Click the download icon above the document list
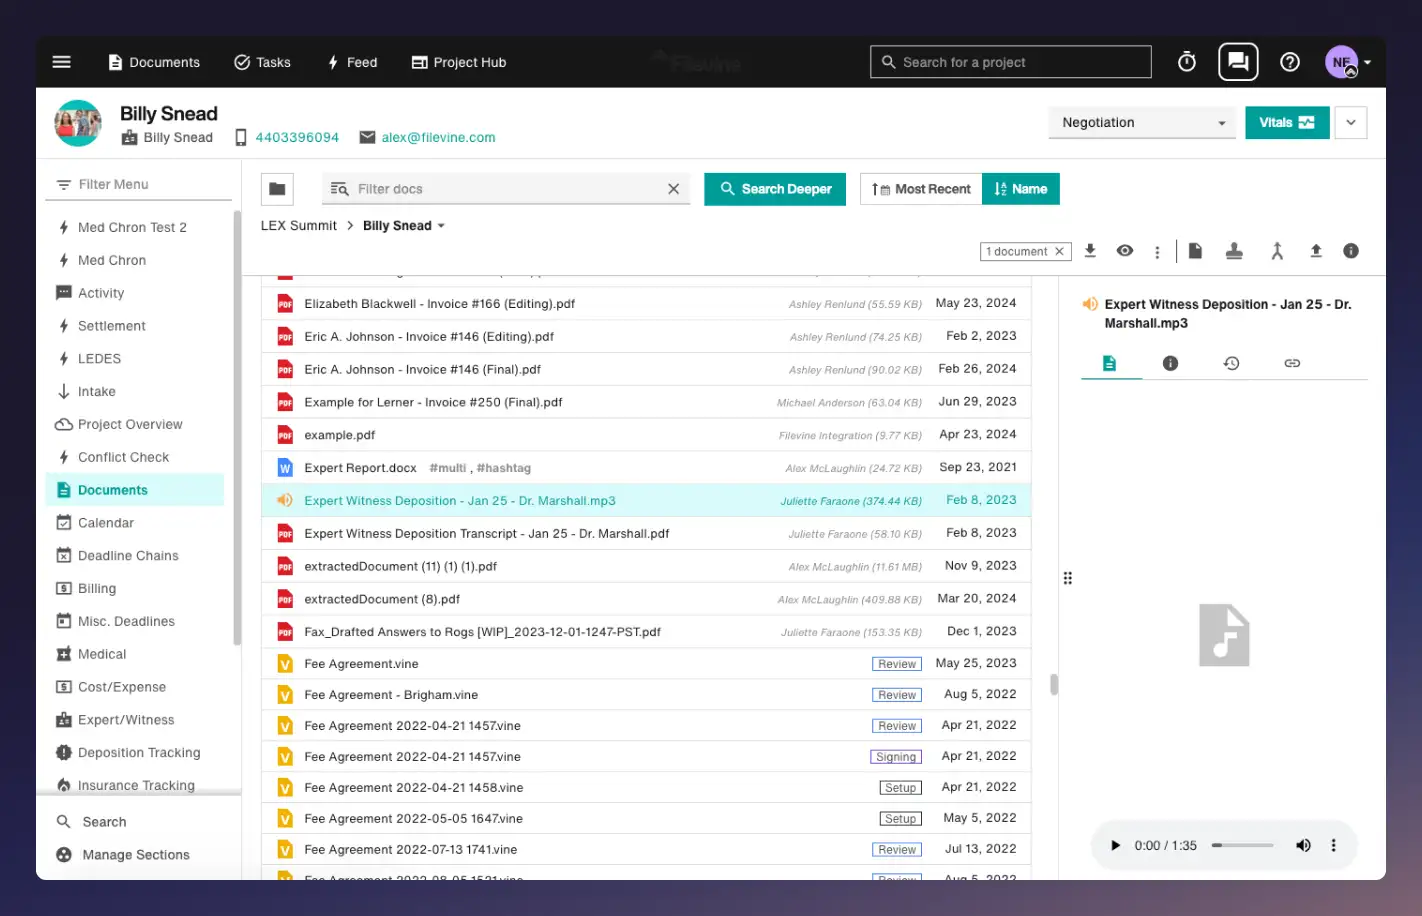 pos(1090,250)
